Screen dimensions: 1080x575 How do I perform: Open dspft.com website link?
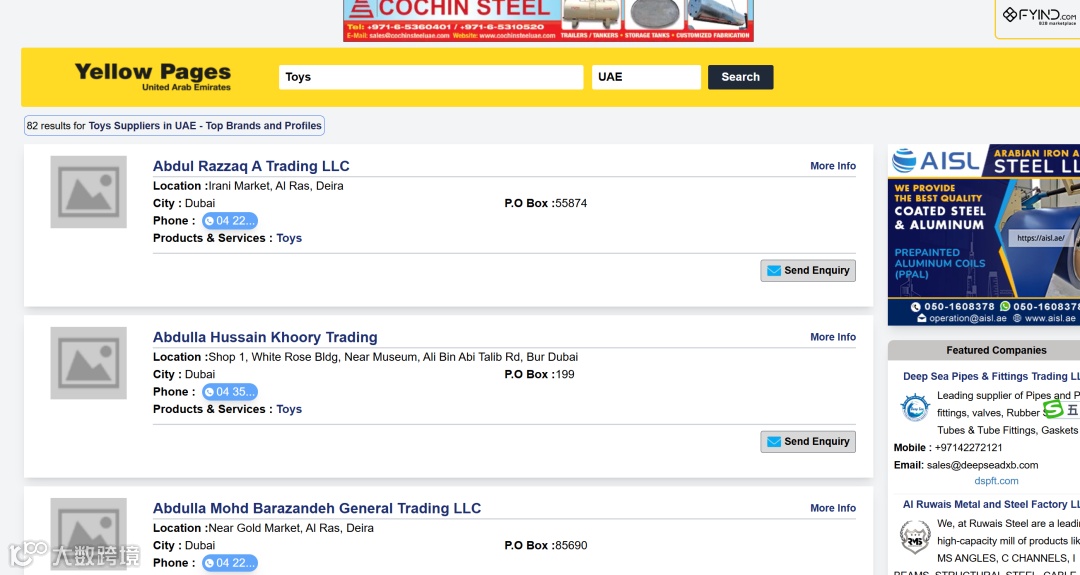[x=996, y=481]
